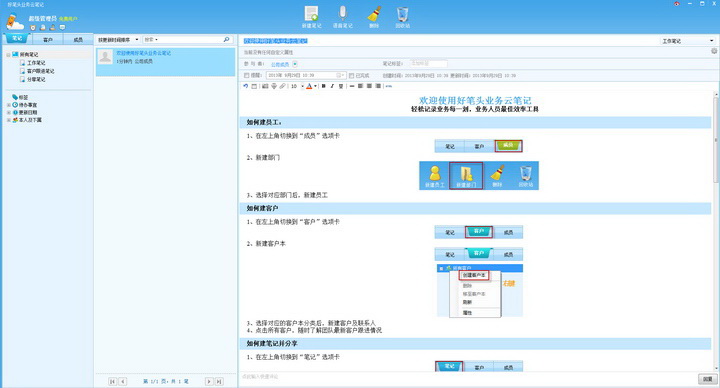720x388 pixels.
Task: Apply italic formatting with I icon
Action: [332, 86]
